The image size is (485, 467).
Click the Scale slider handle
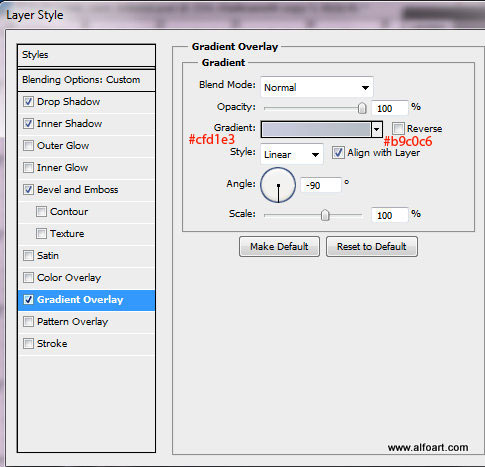pyautogui.click(x=325, y=215)
